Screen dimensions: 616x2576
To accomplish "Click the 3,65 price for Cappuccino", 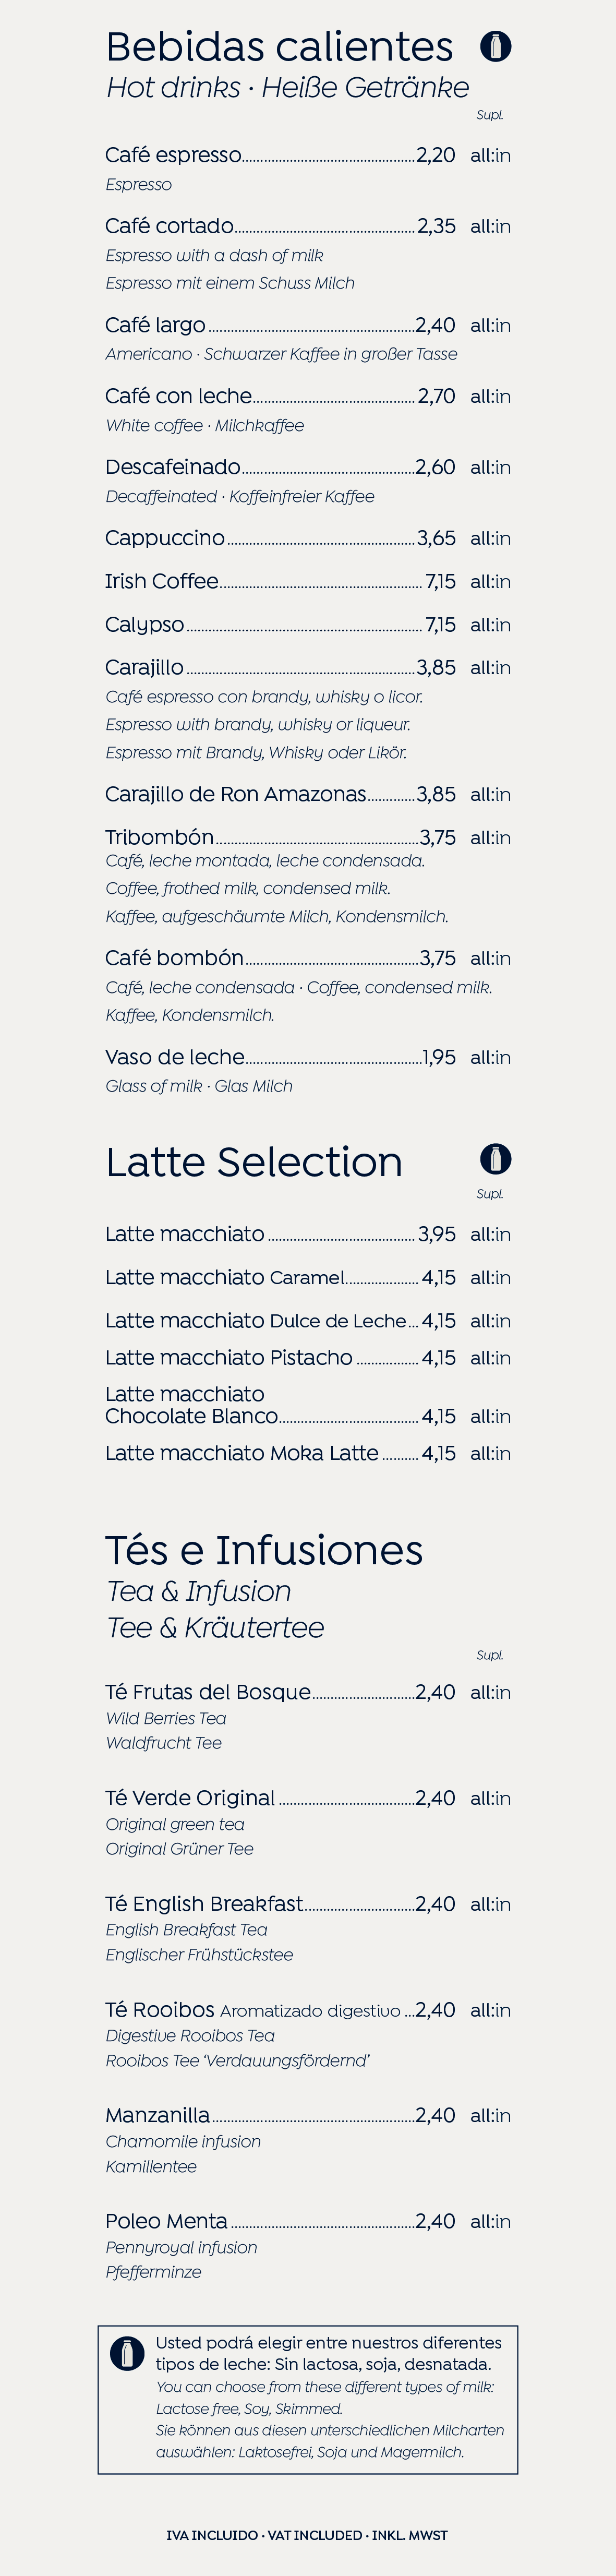I will [x=436, y=538].
